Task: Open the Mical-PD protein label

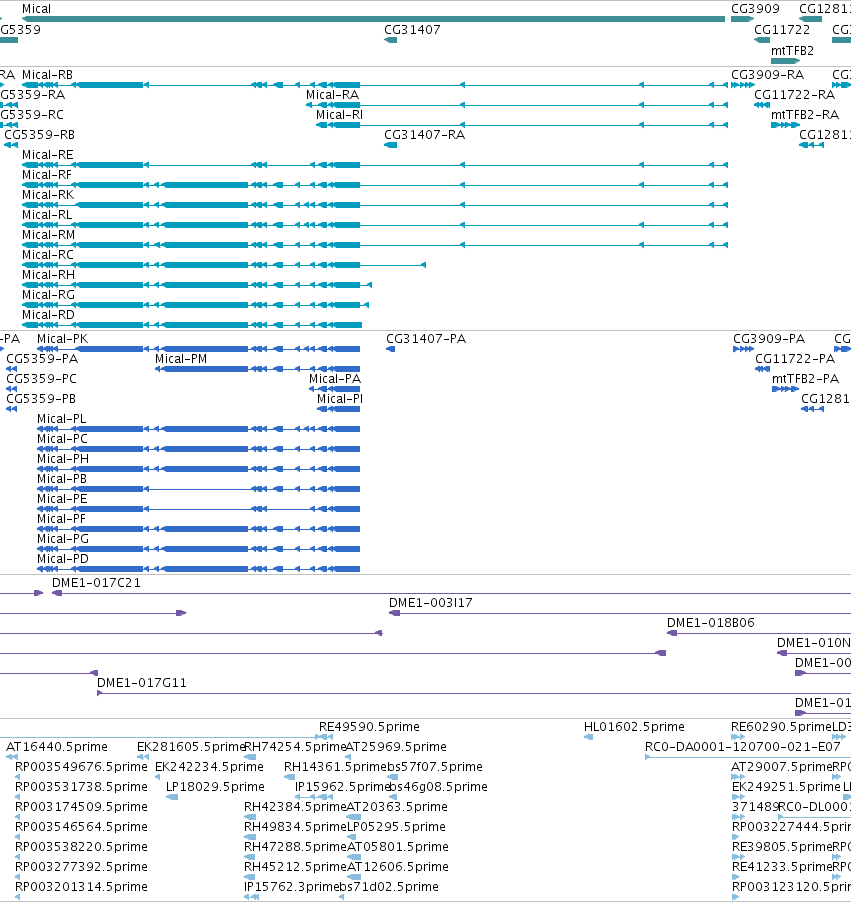Action: pyautogui.click(x=63, y=559)
